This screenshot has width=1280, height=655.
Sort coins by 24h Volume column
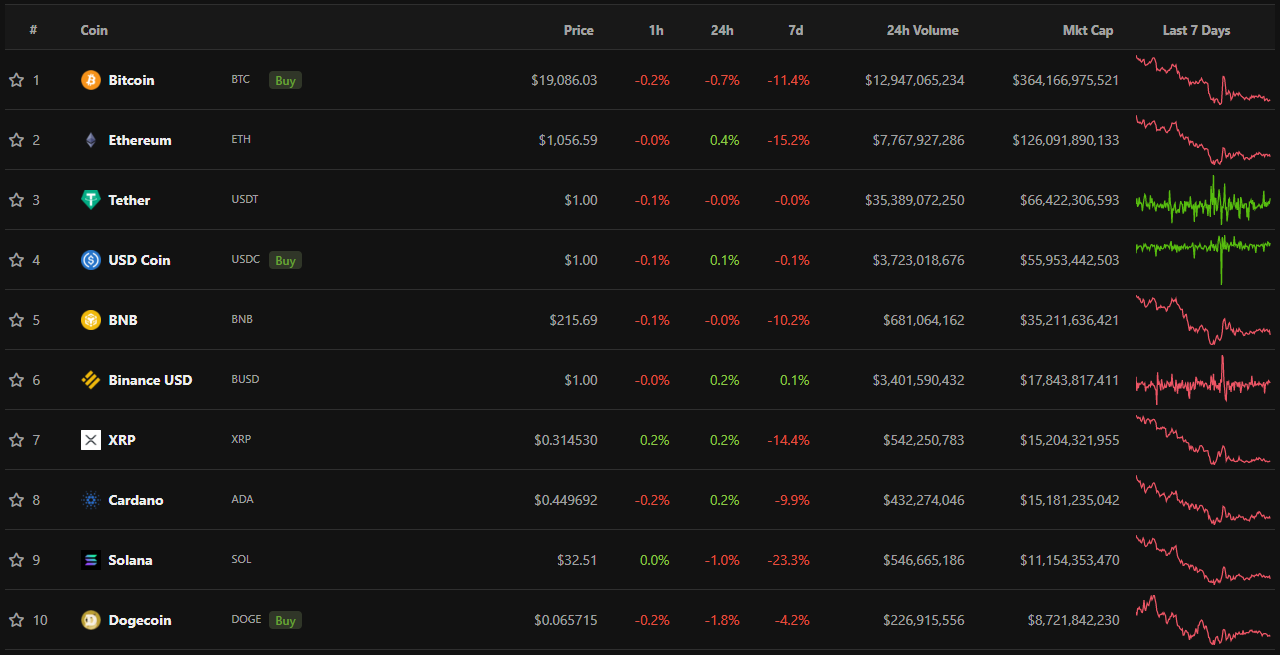922,30
